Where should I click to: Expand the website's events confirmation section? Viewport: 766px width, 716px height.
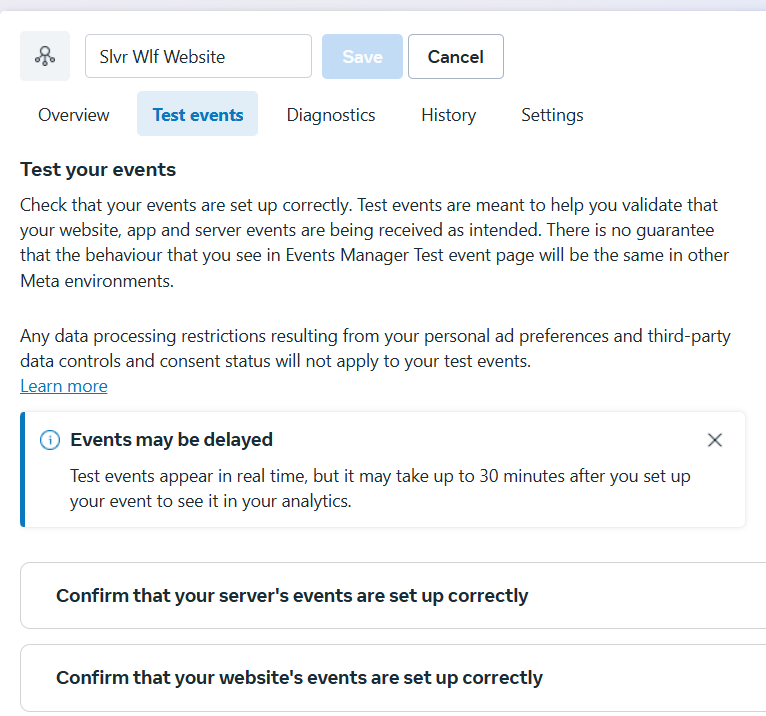click(x=393, y=677)
